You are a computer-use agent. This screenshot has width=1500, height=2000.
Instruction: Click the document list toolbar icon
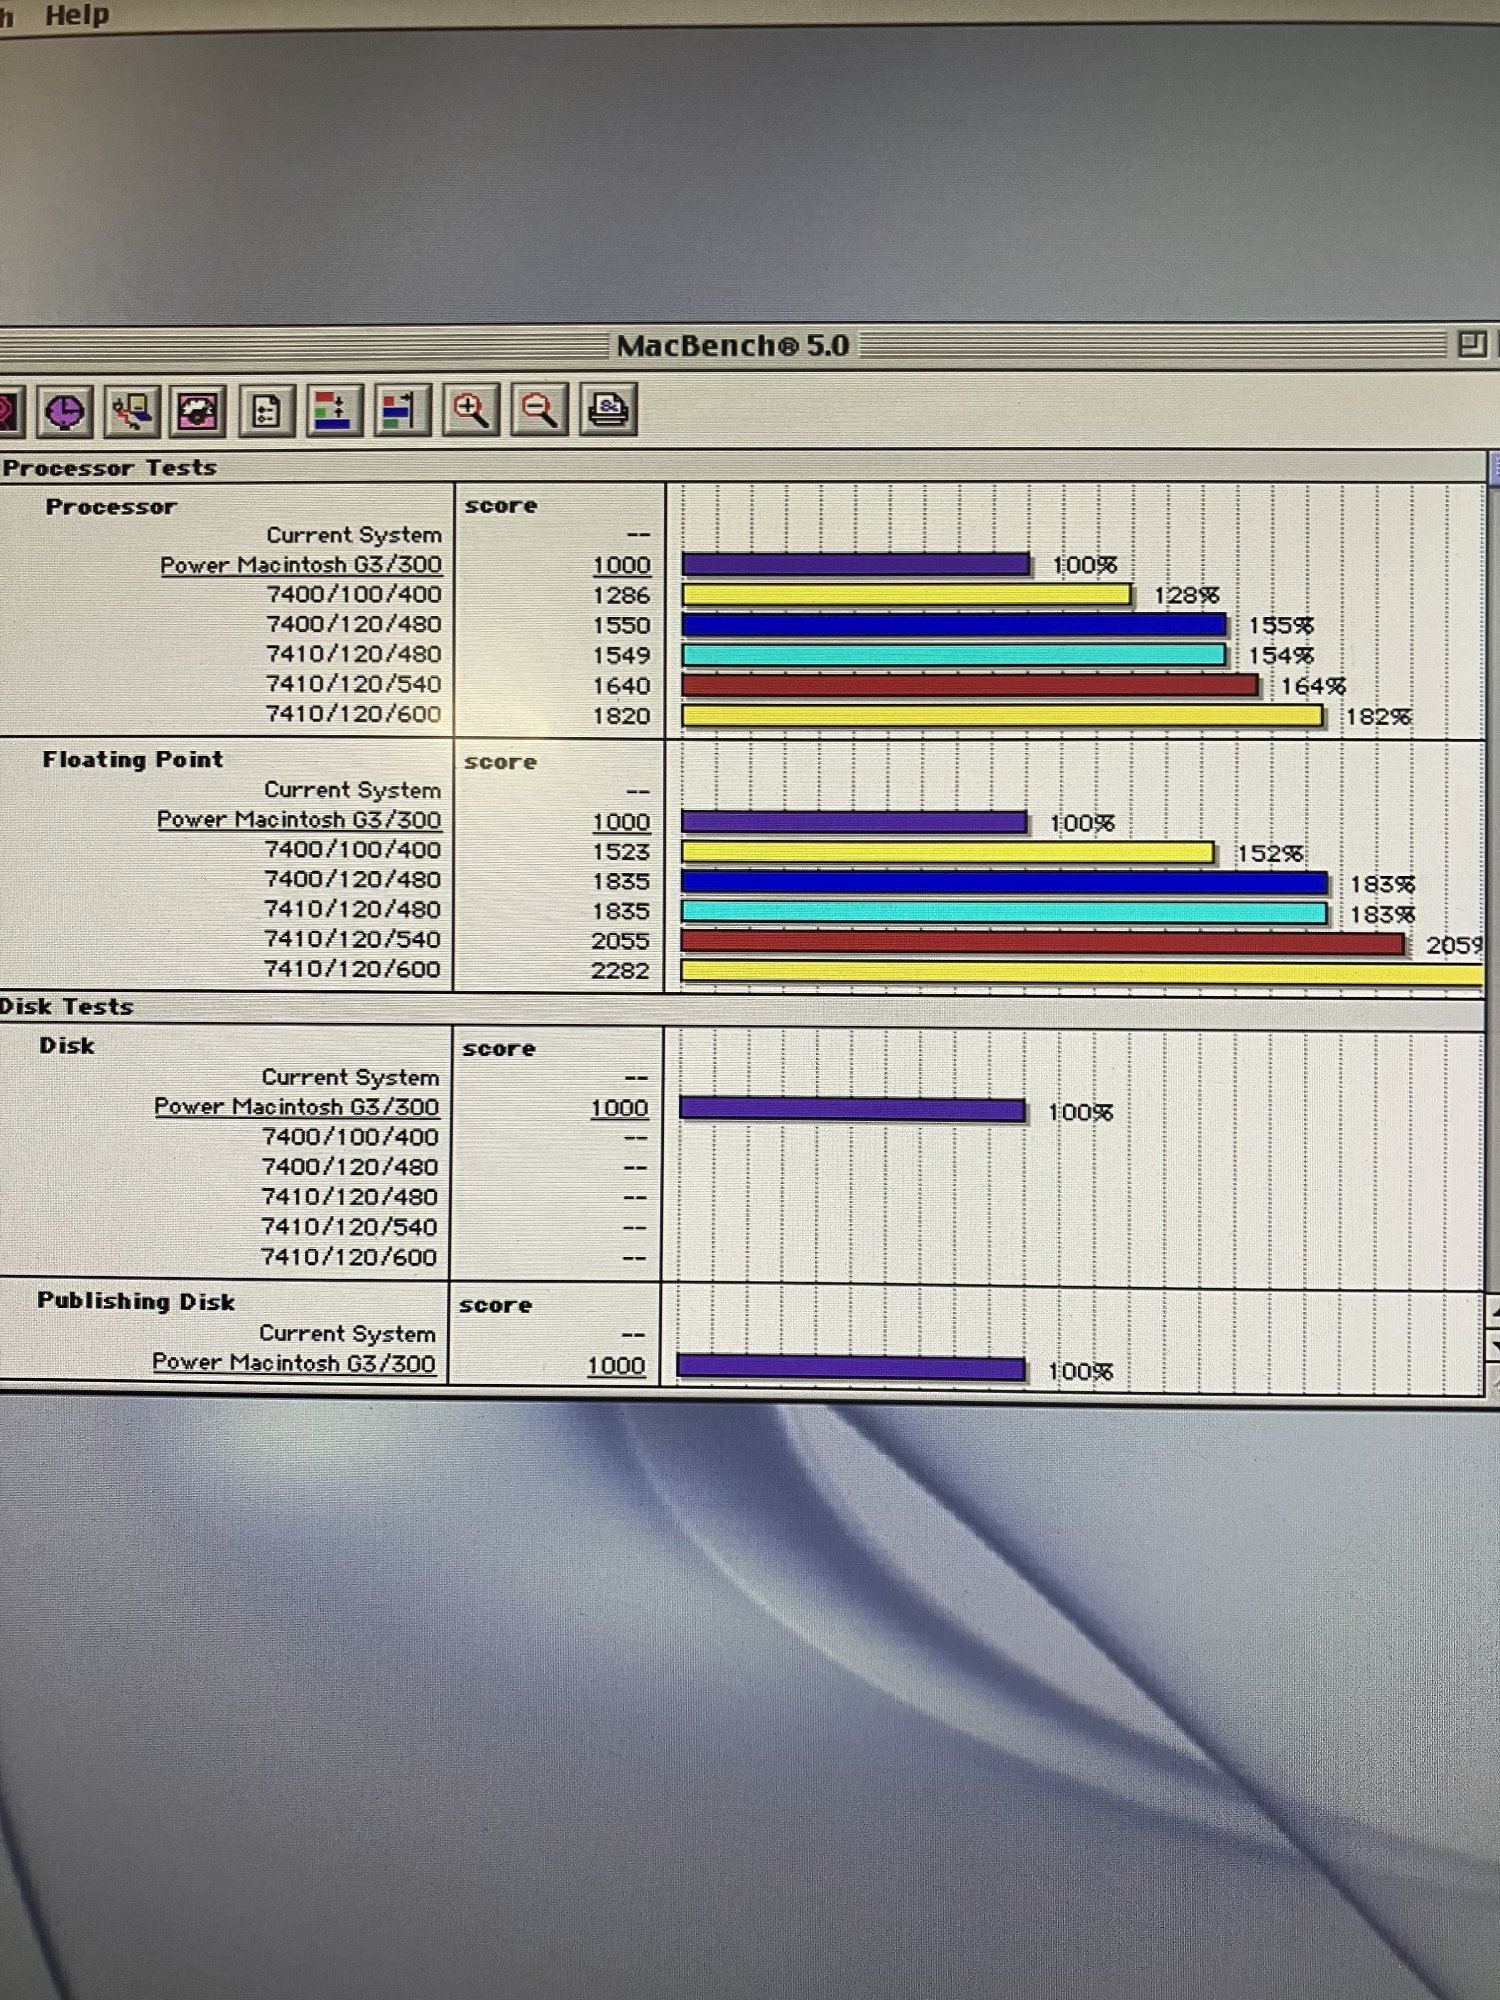click(x=267, y=411)
